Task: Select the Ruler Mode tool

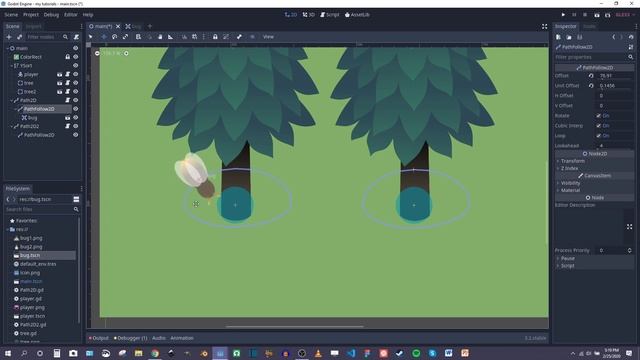Action: tap(171, 37)
